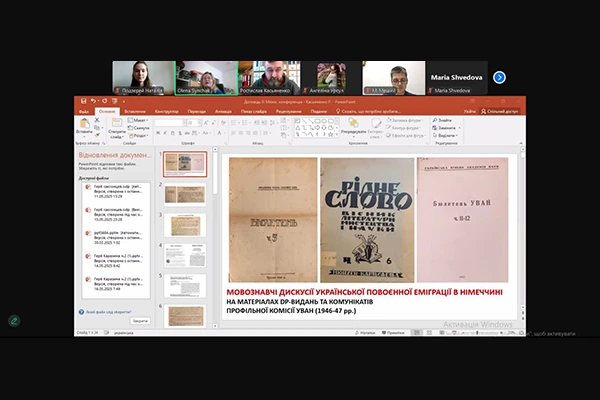The height and width of the screenshot is (400, 600).
Task: Open the Розділ section dropdown
Action: coord(138,136)
